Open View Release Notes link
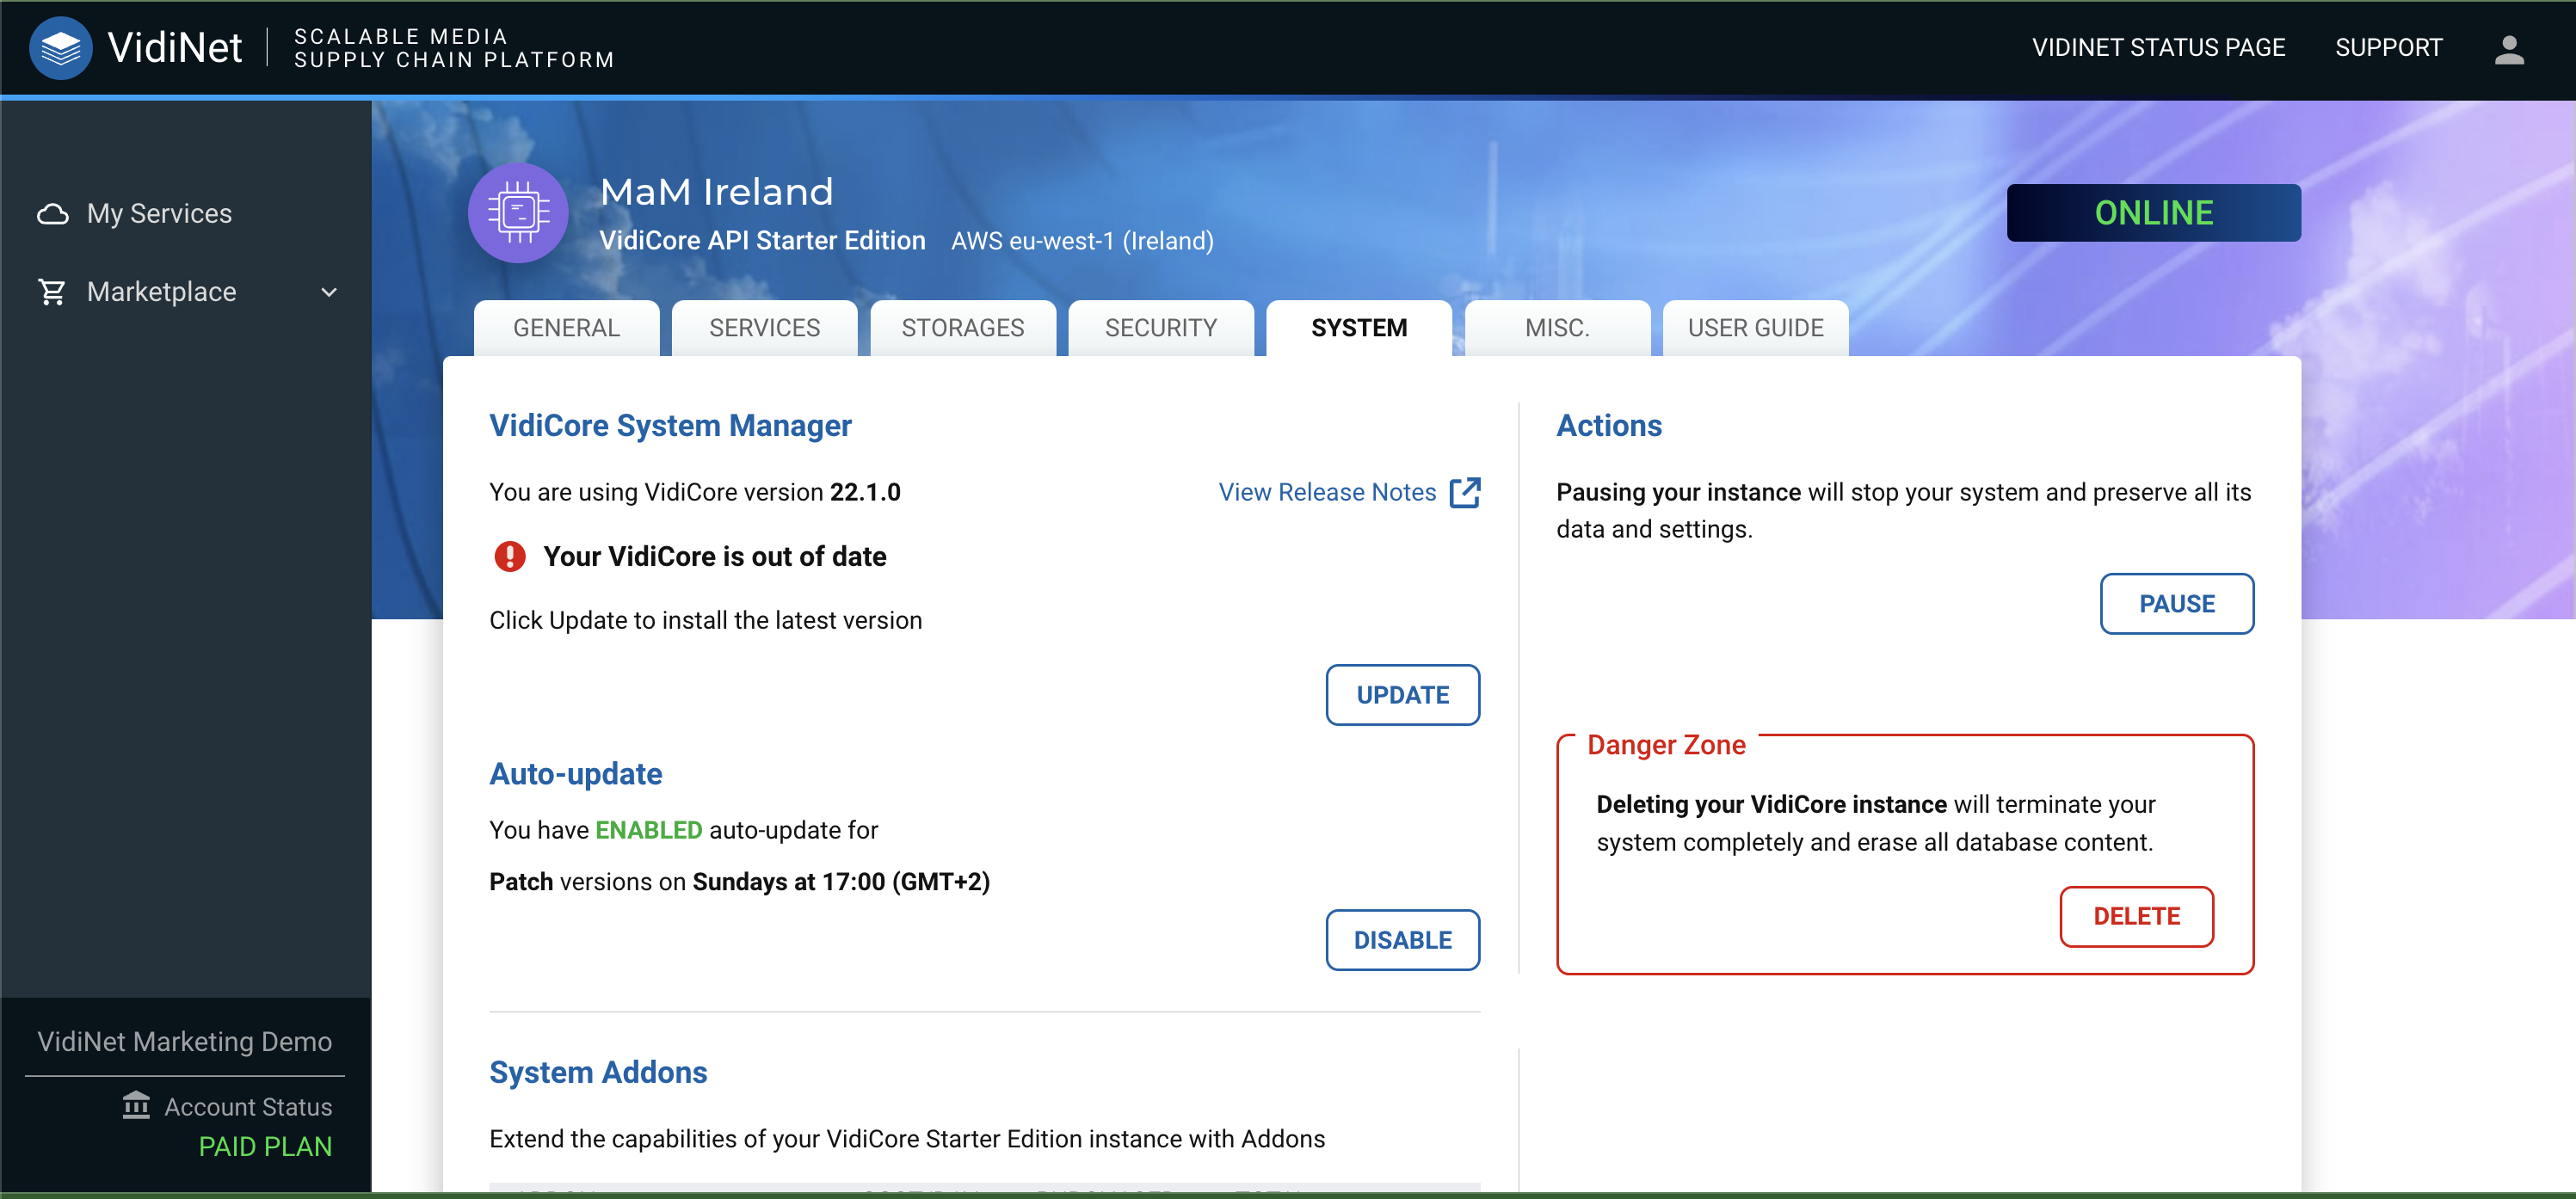Screen dimensions: 2576x1199 [1326, 492]
